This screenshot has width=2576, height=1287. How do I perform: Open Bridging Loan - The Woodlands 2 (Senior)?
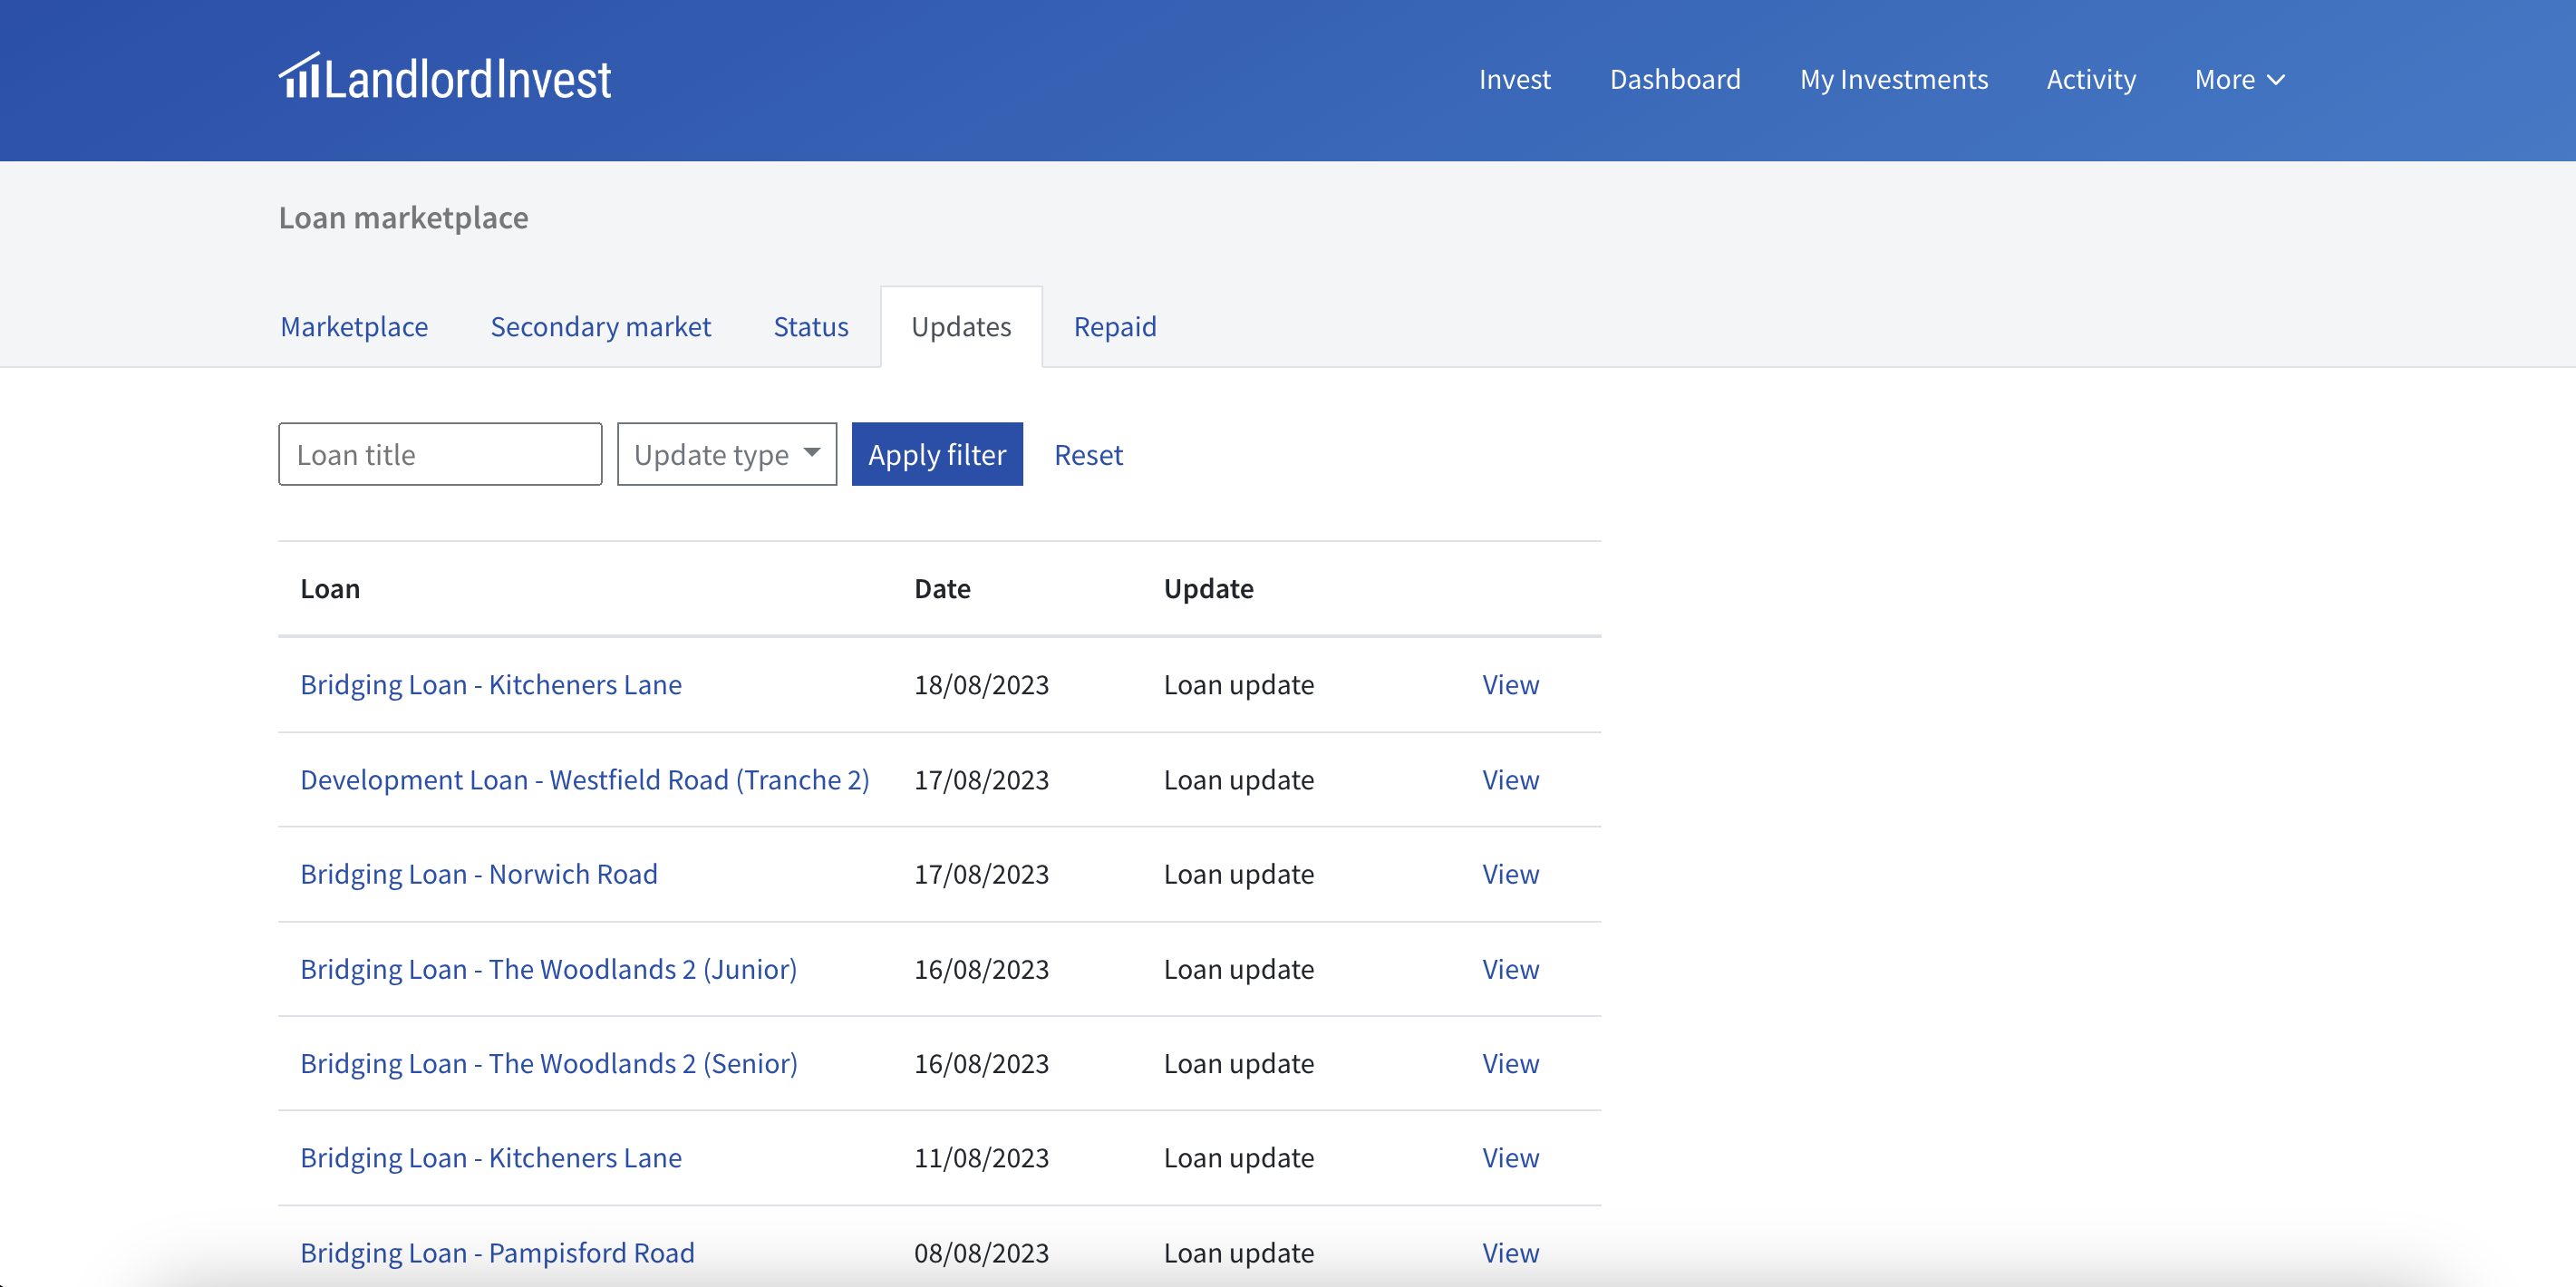(x=549, y=1062)
